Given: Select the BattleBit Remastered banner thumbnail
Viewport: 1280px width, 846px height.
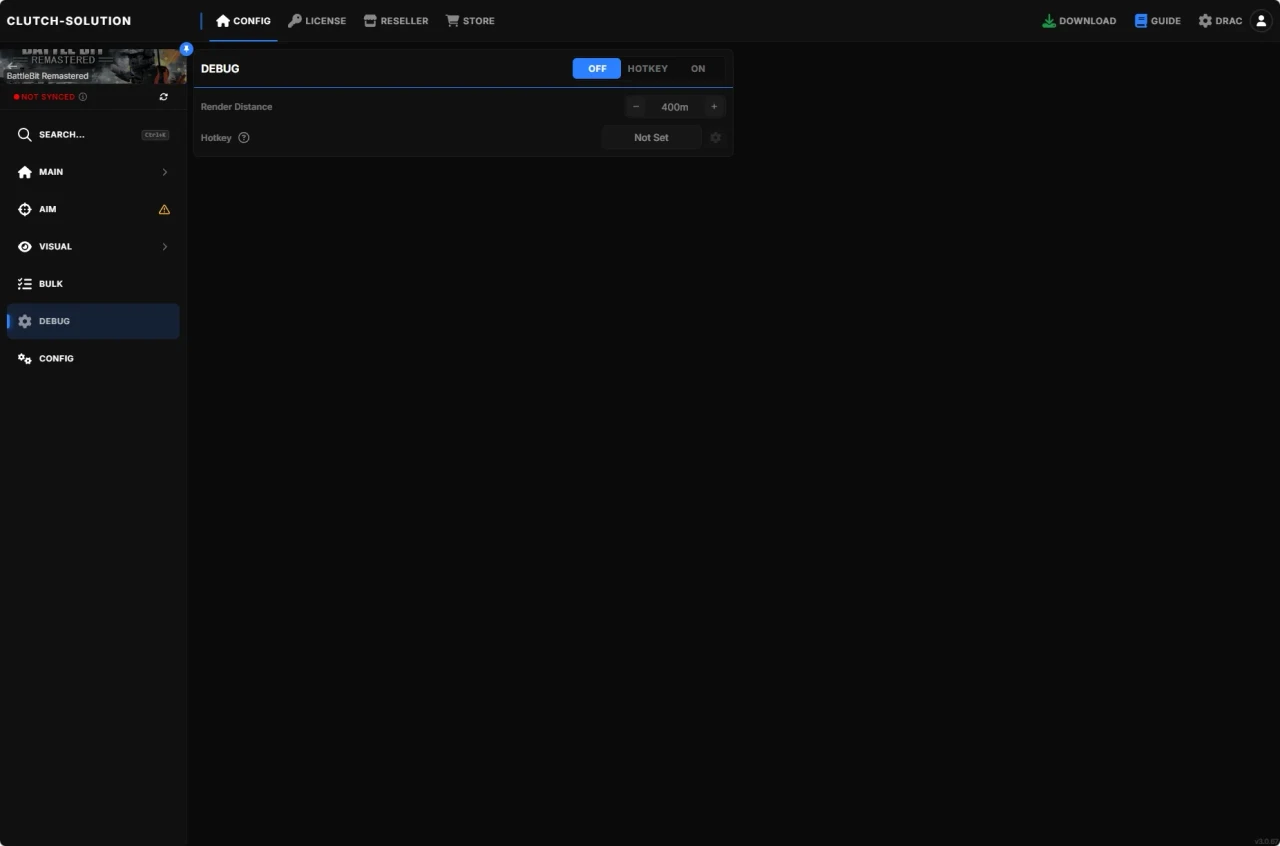Looking at the screenshot, I should (x=93, y=67).
